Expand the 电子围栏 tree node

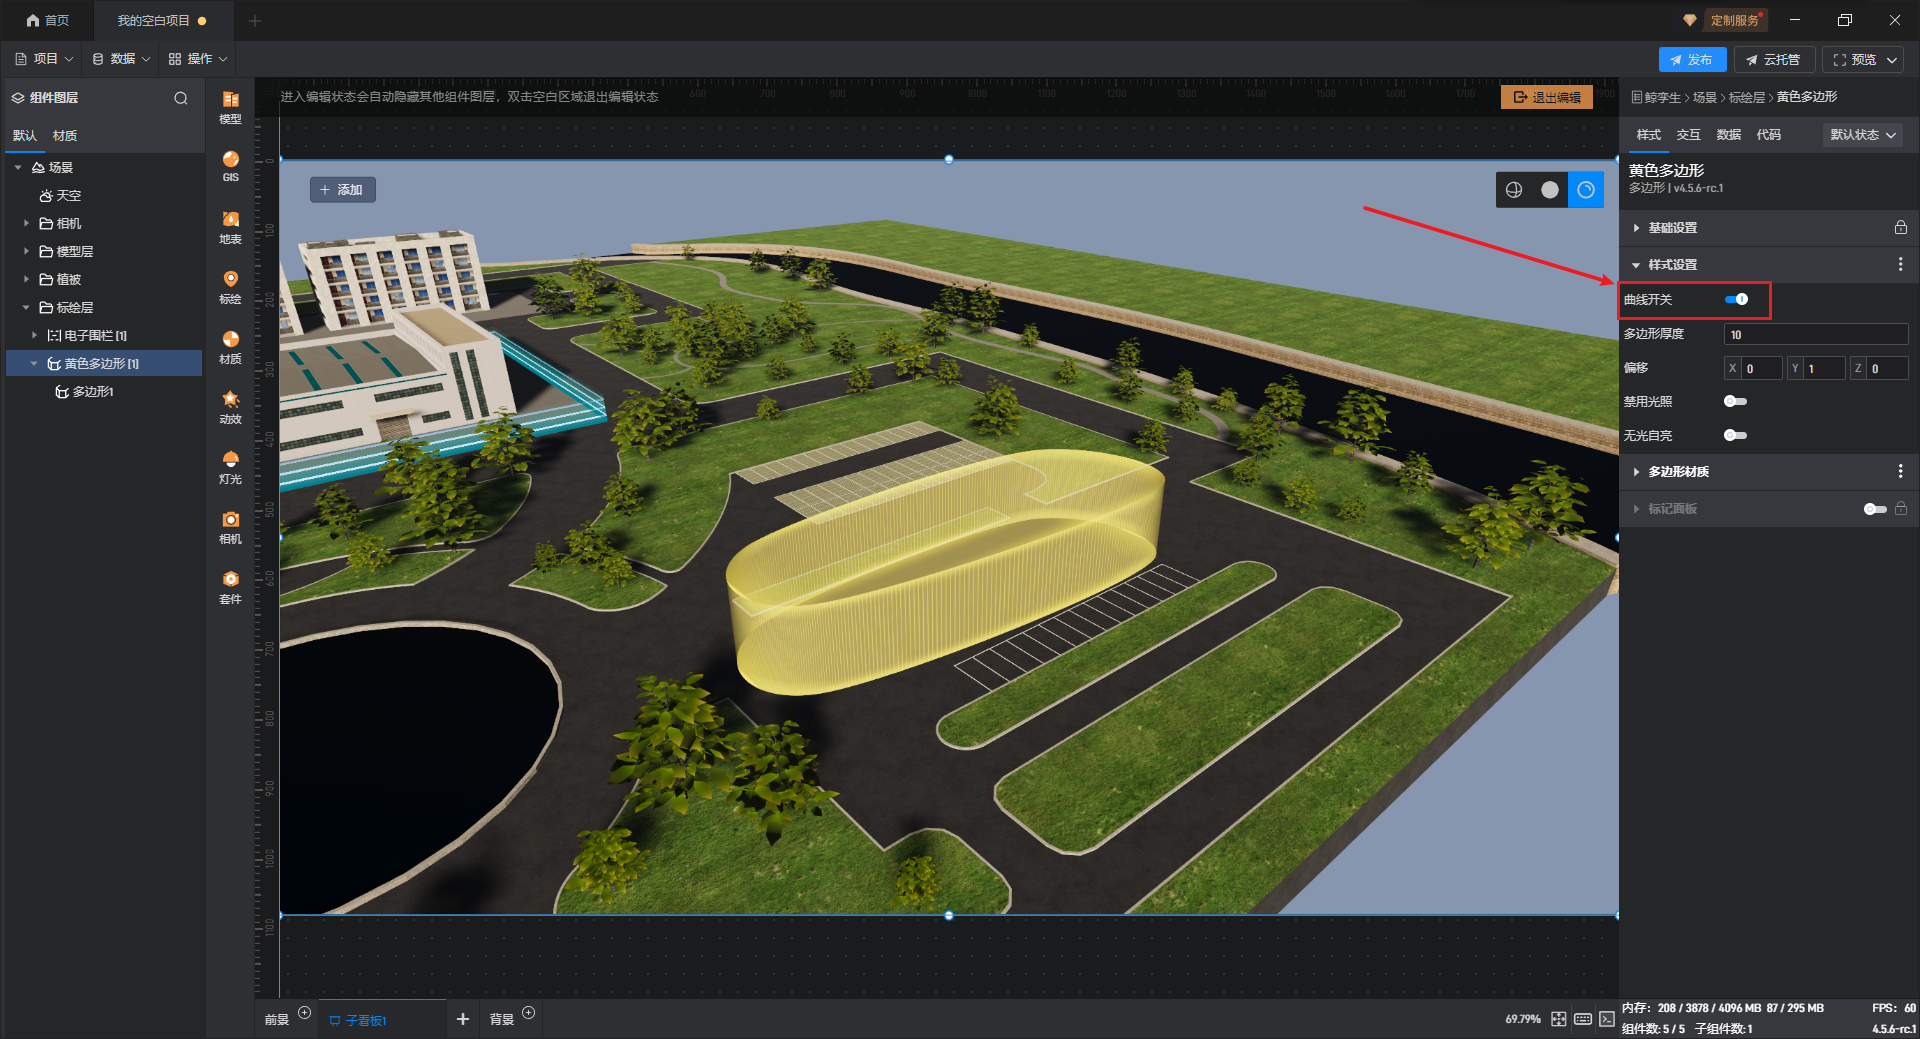pyautogui.click(x=34, y=336)
